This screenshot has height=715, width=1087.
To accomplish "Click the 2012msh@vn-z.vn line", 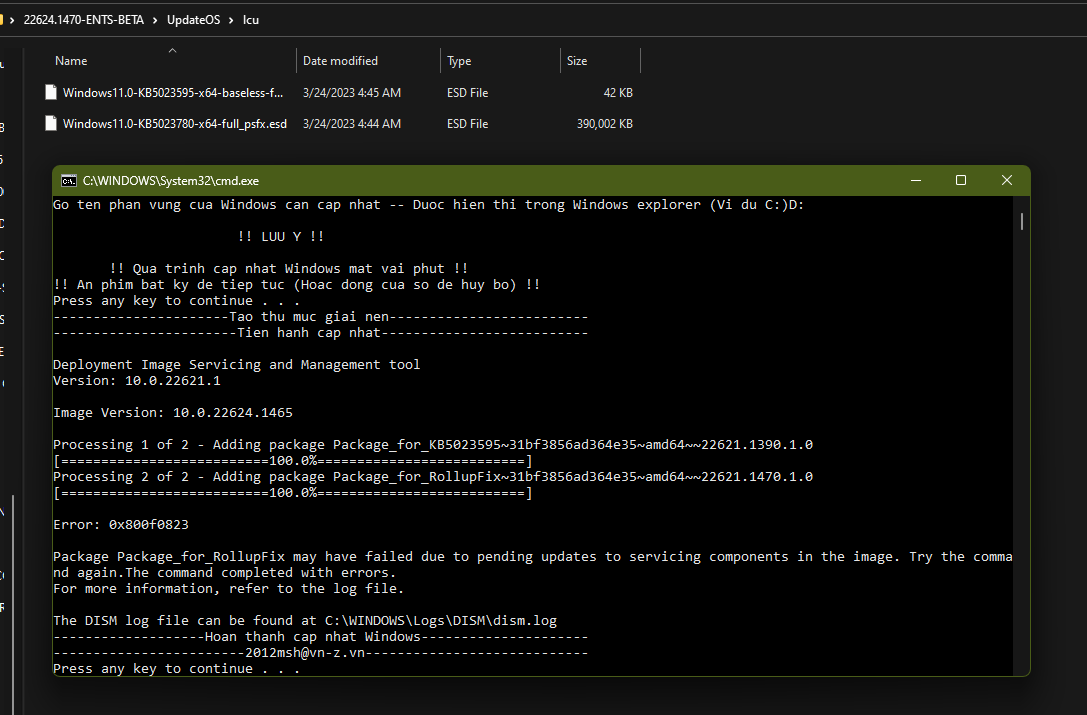I will (x=320, y=653).
